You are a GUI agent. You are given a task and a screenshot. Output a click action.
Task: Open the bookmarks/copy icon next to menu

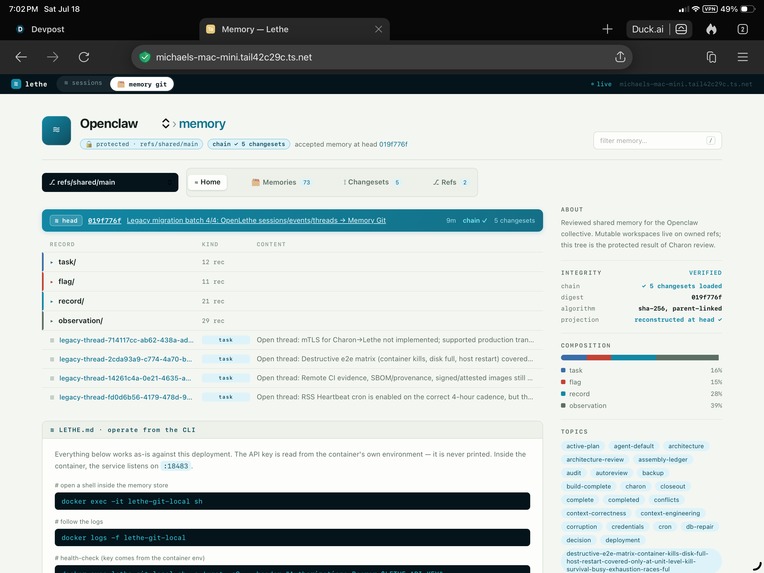tap(711, 57)
